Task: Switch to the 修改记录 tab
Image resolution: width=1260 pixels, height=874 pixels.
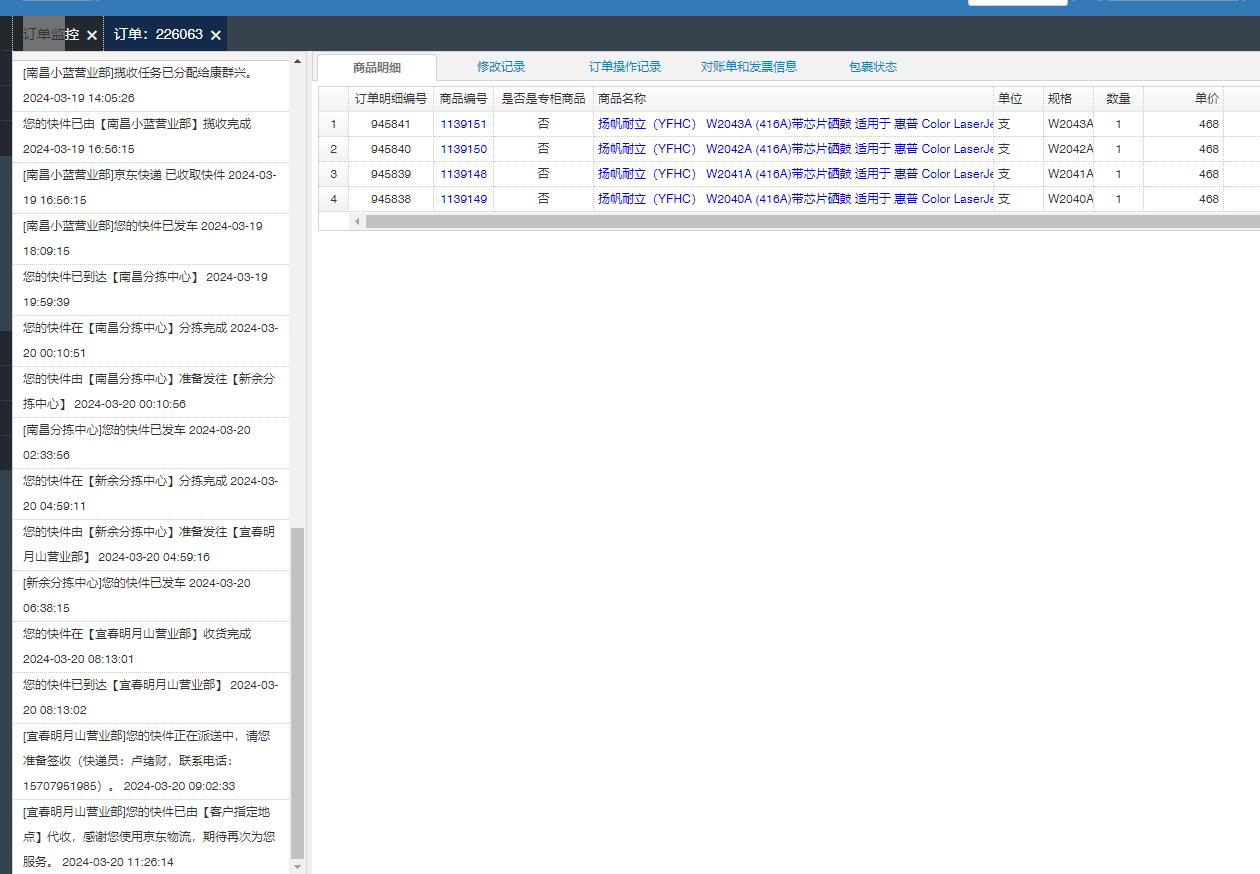Action: click(501, 67)
